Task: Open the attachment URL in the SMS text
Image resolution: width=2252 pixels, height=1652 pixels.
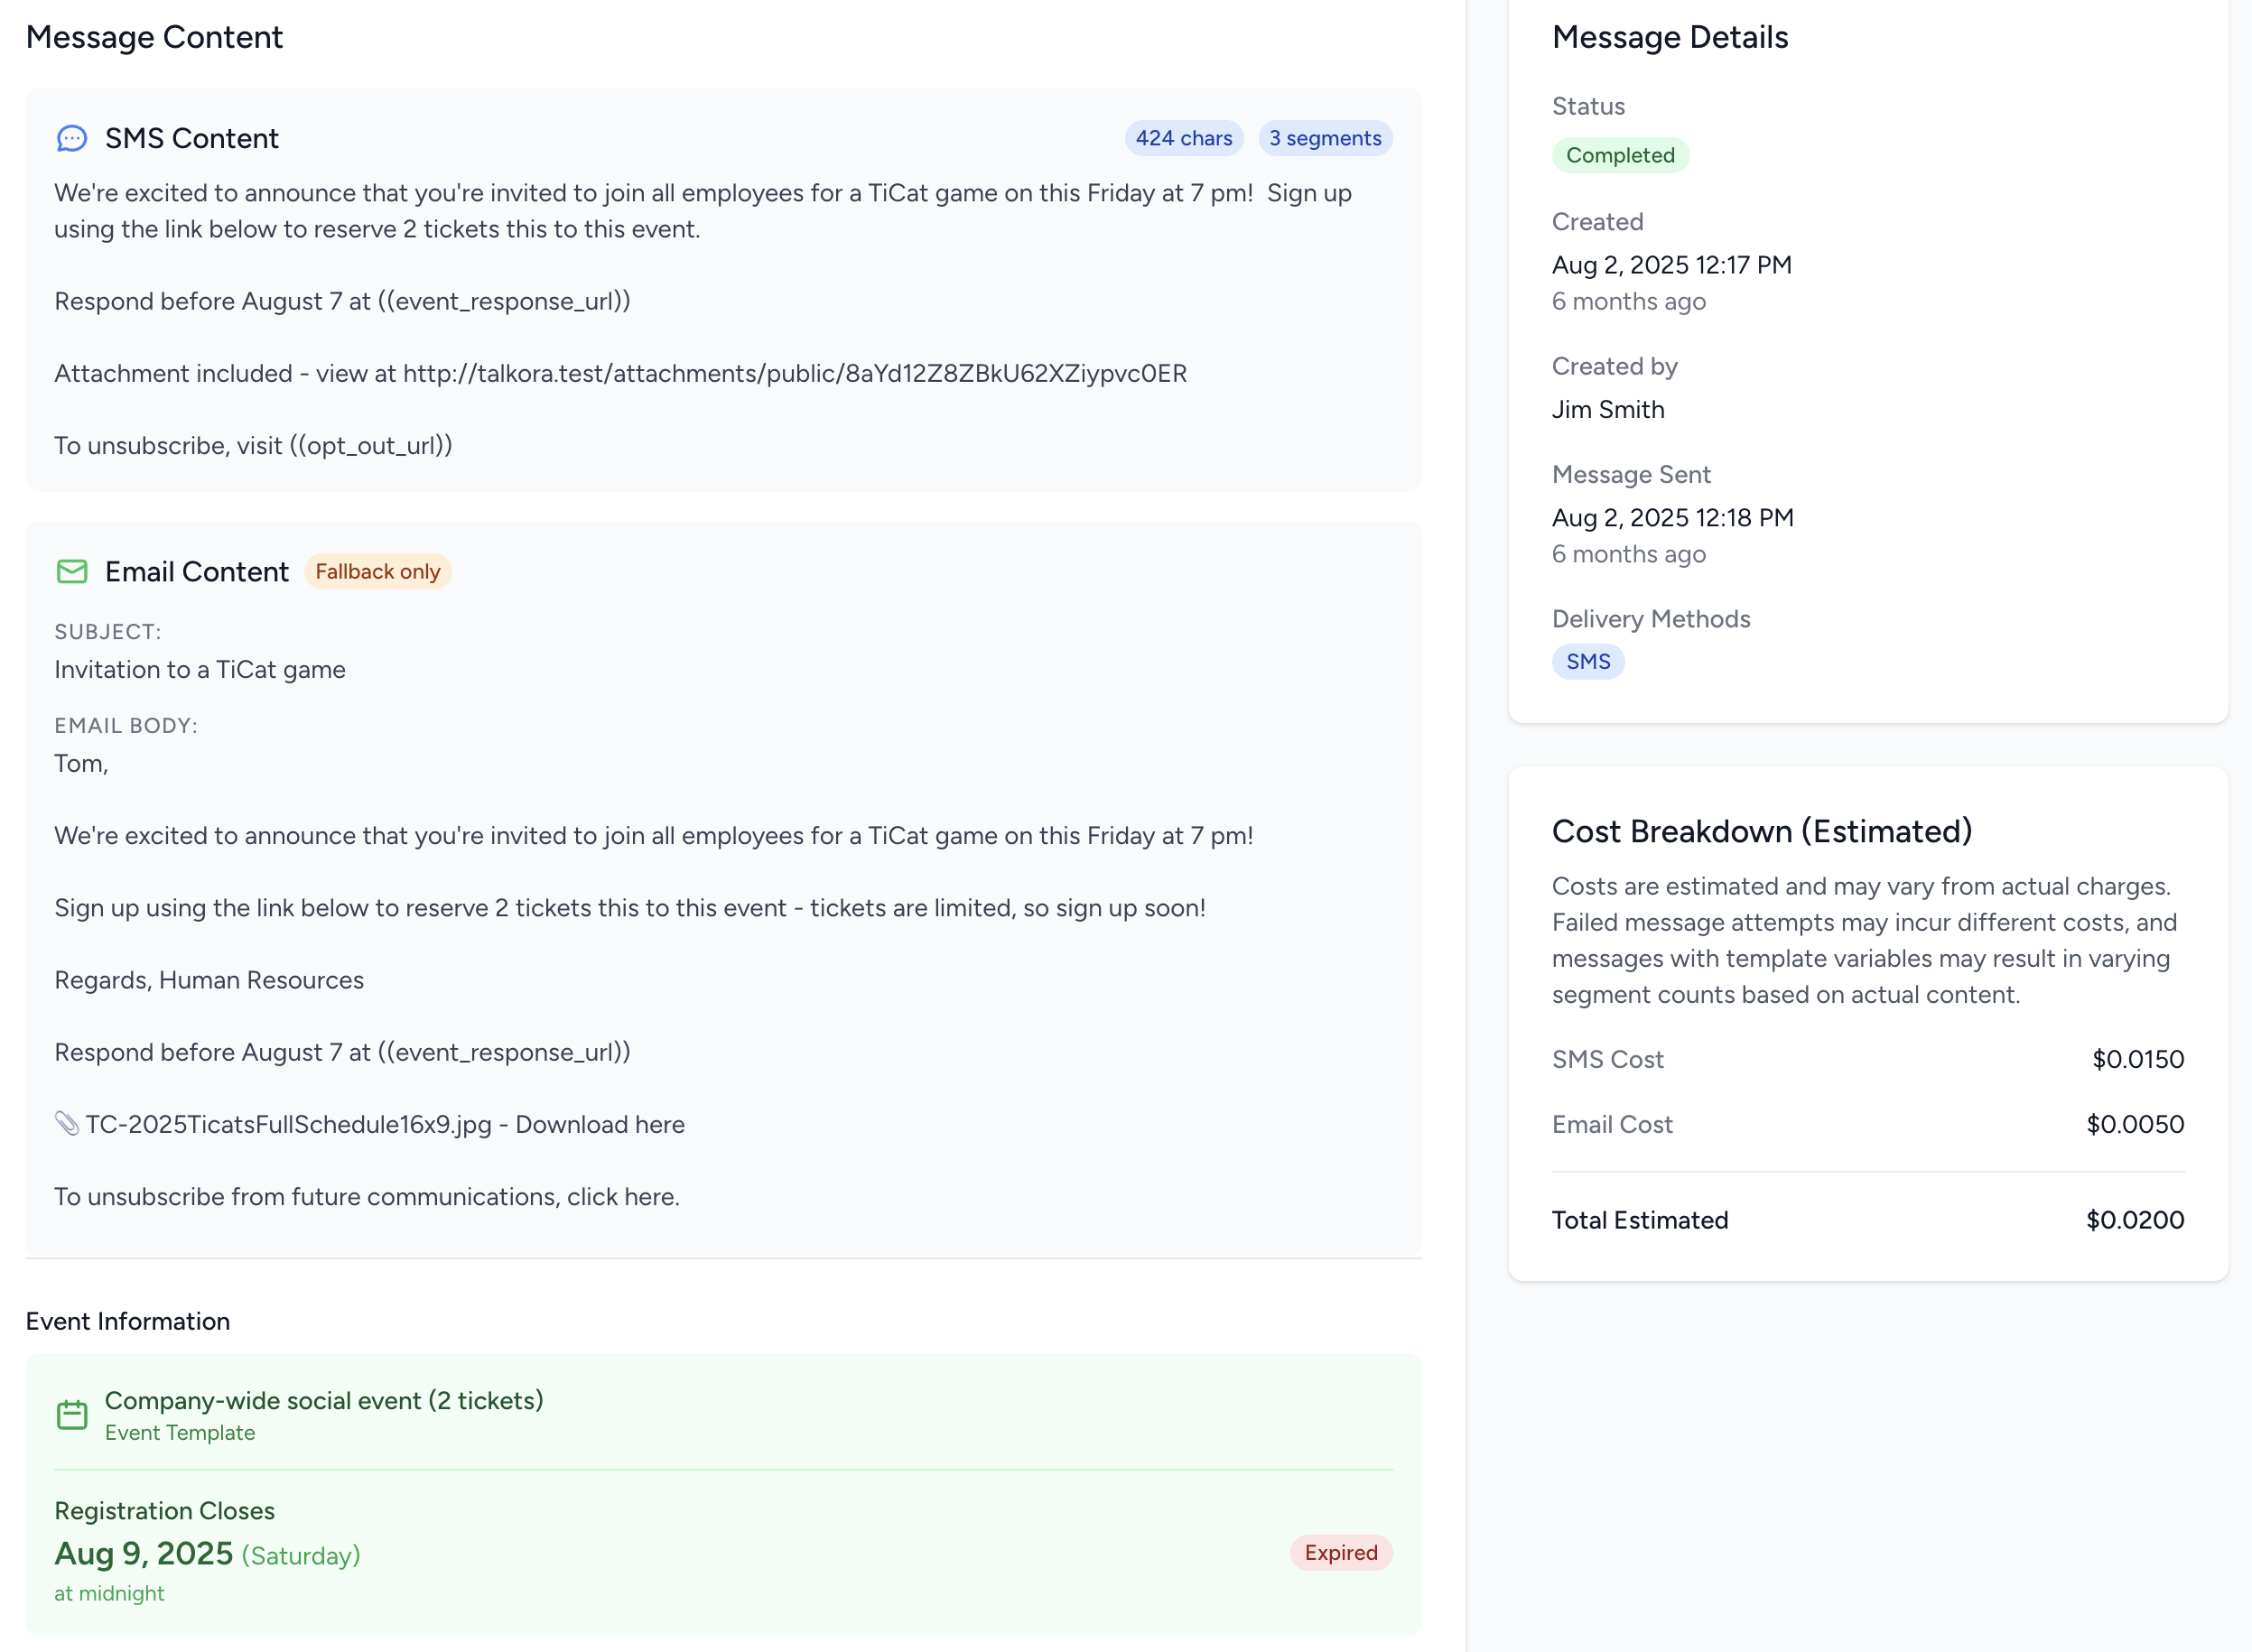Action: click(x=794, y=373)
